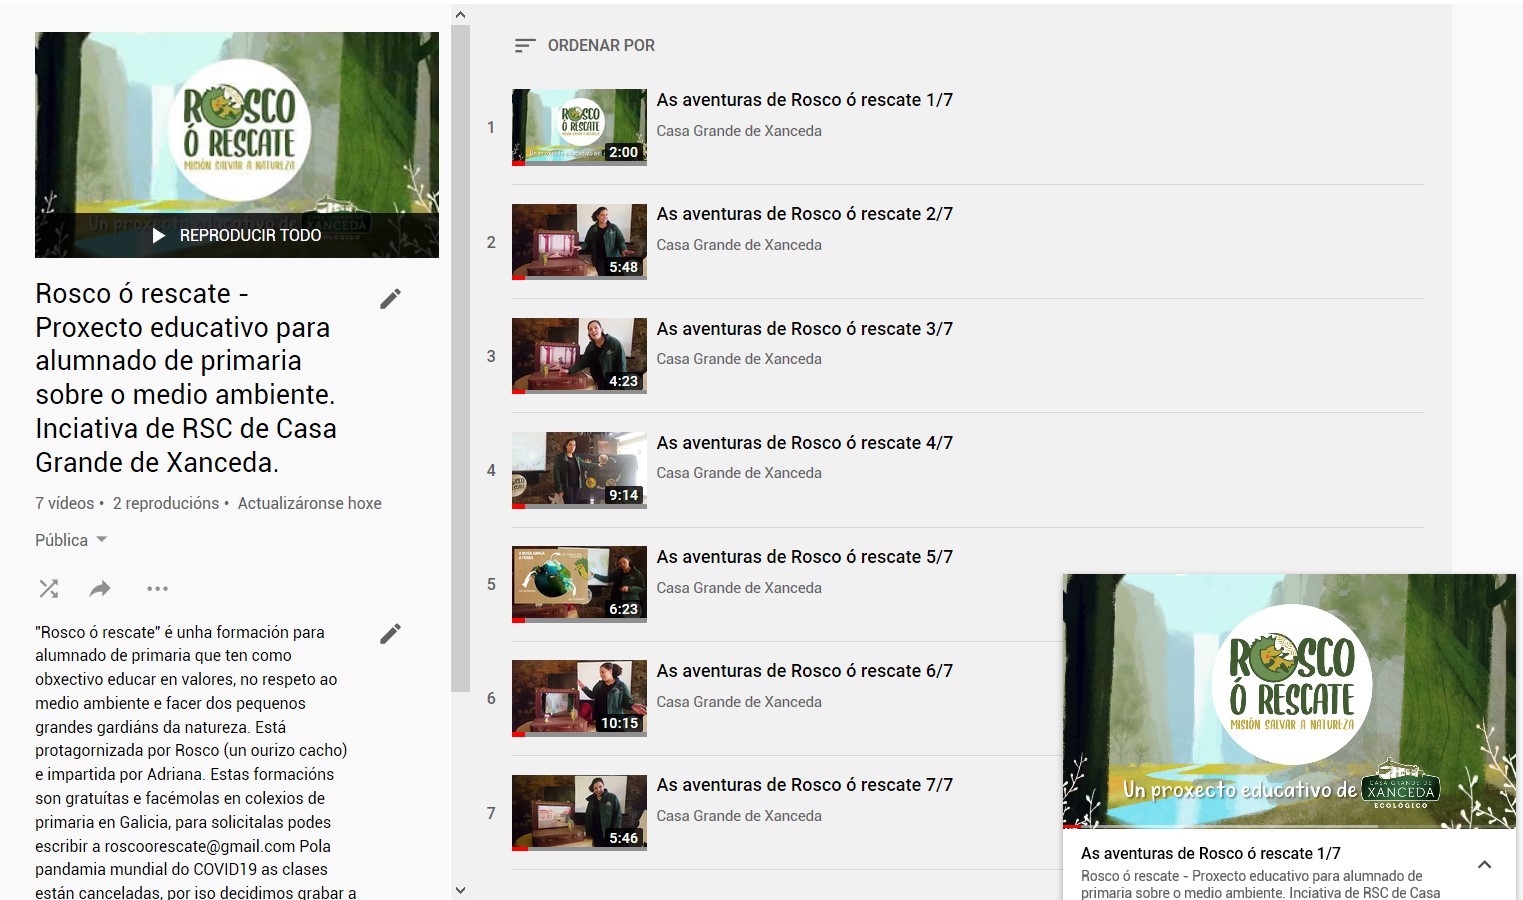The image size is (1523, 900).
Task: Open thumbnail of video 2/7 (5:48)
Action: click(579, 242)
